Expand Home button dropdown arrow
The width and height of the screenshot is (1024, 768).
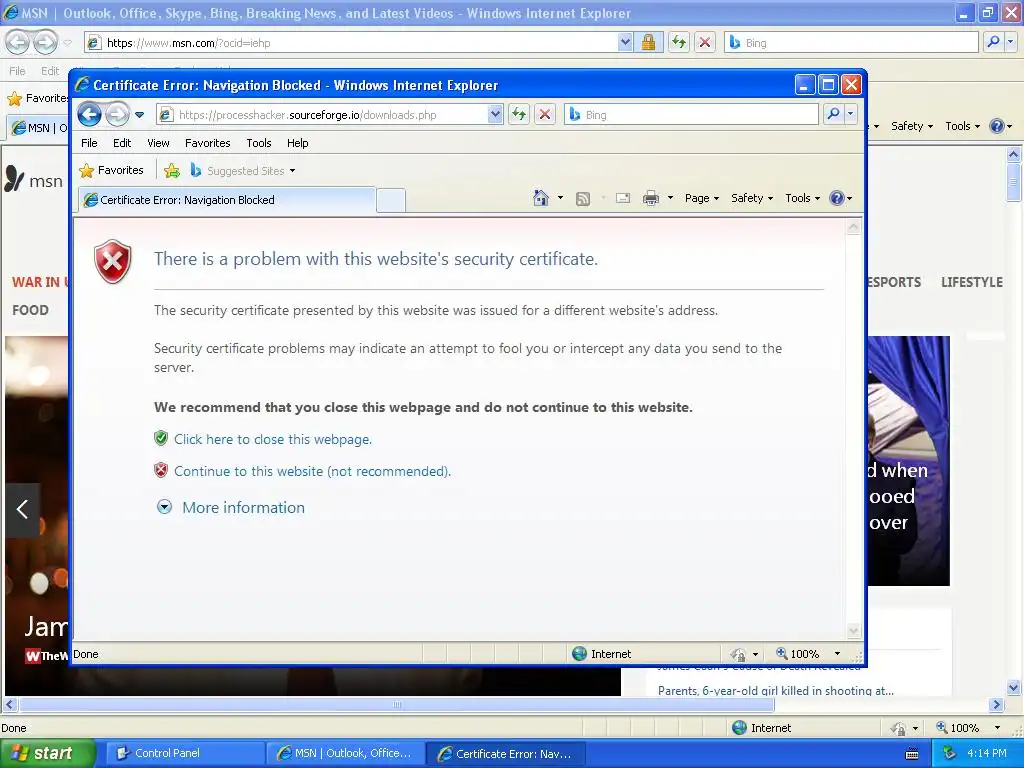click(560, 198)
